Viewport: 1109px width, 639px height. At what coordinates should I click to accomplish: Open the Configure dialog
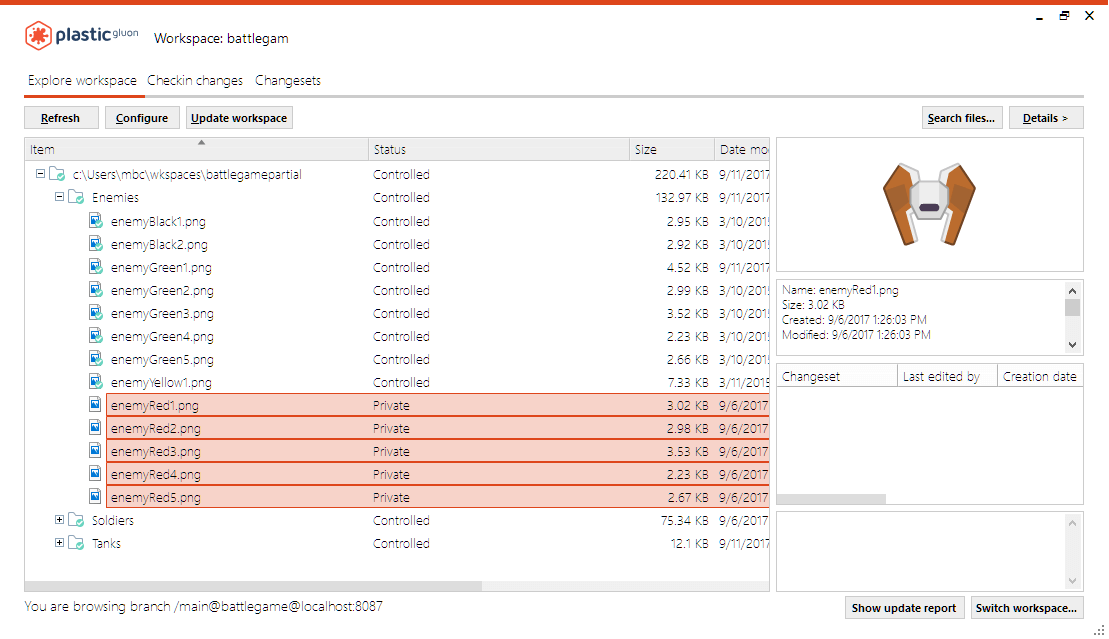coord(142,118)
